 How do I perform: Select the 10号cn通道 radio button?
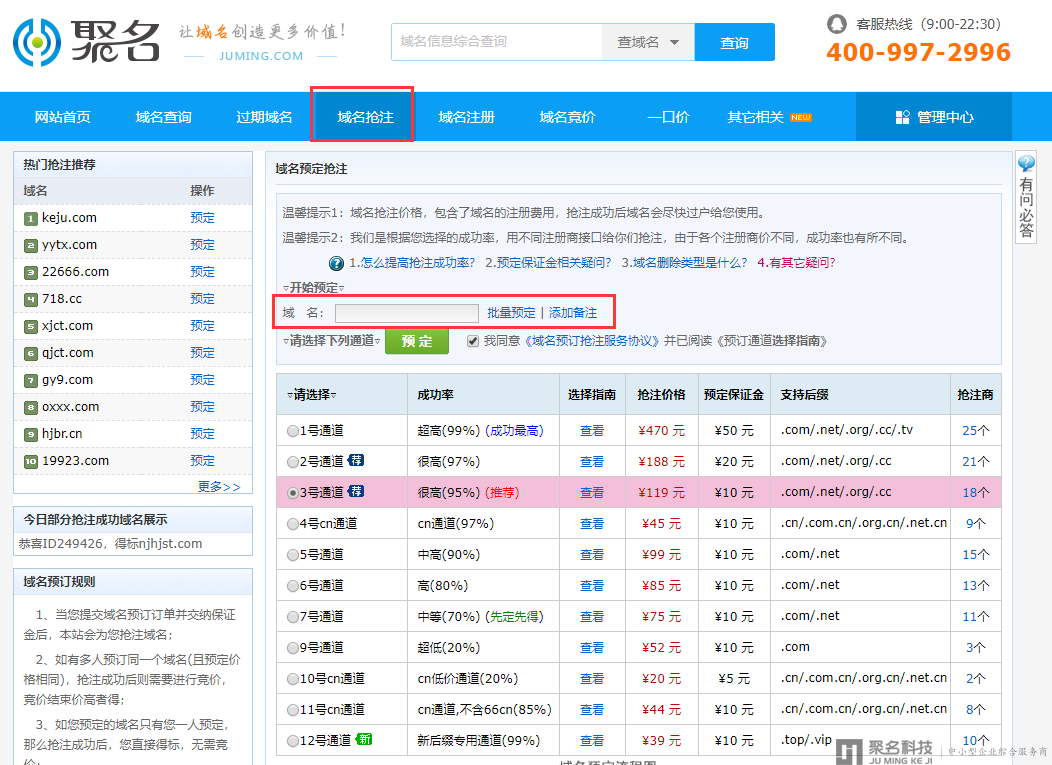[293, 679]
